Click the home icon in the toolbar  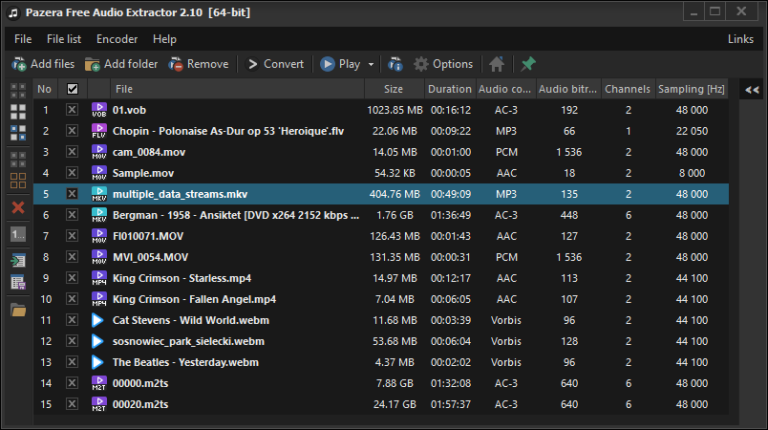496,64
